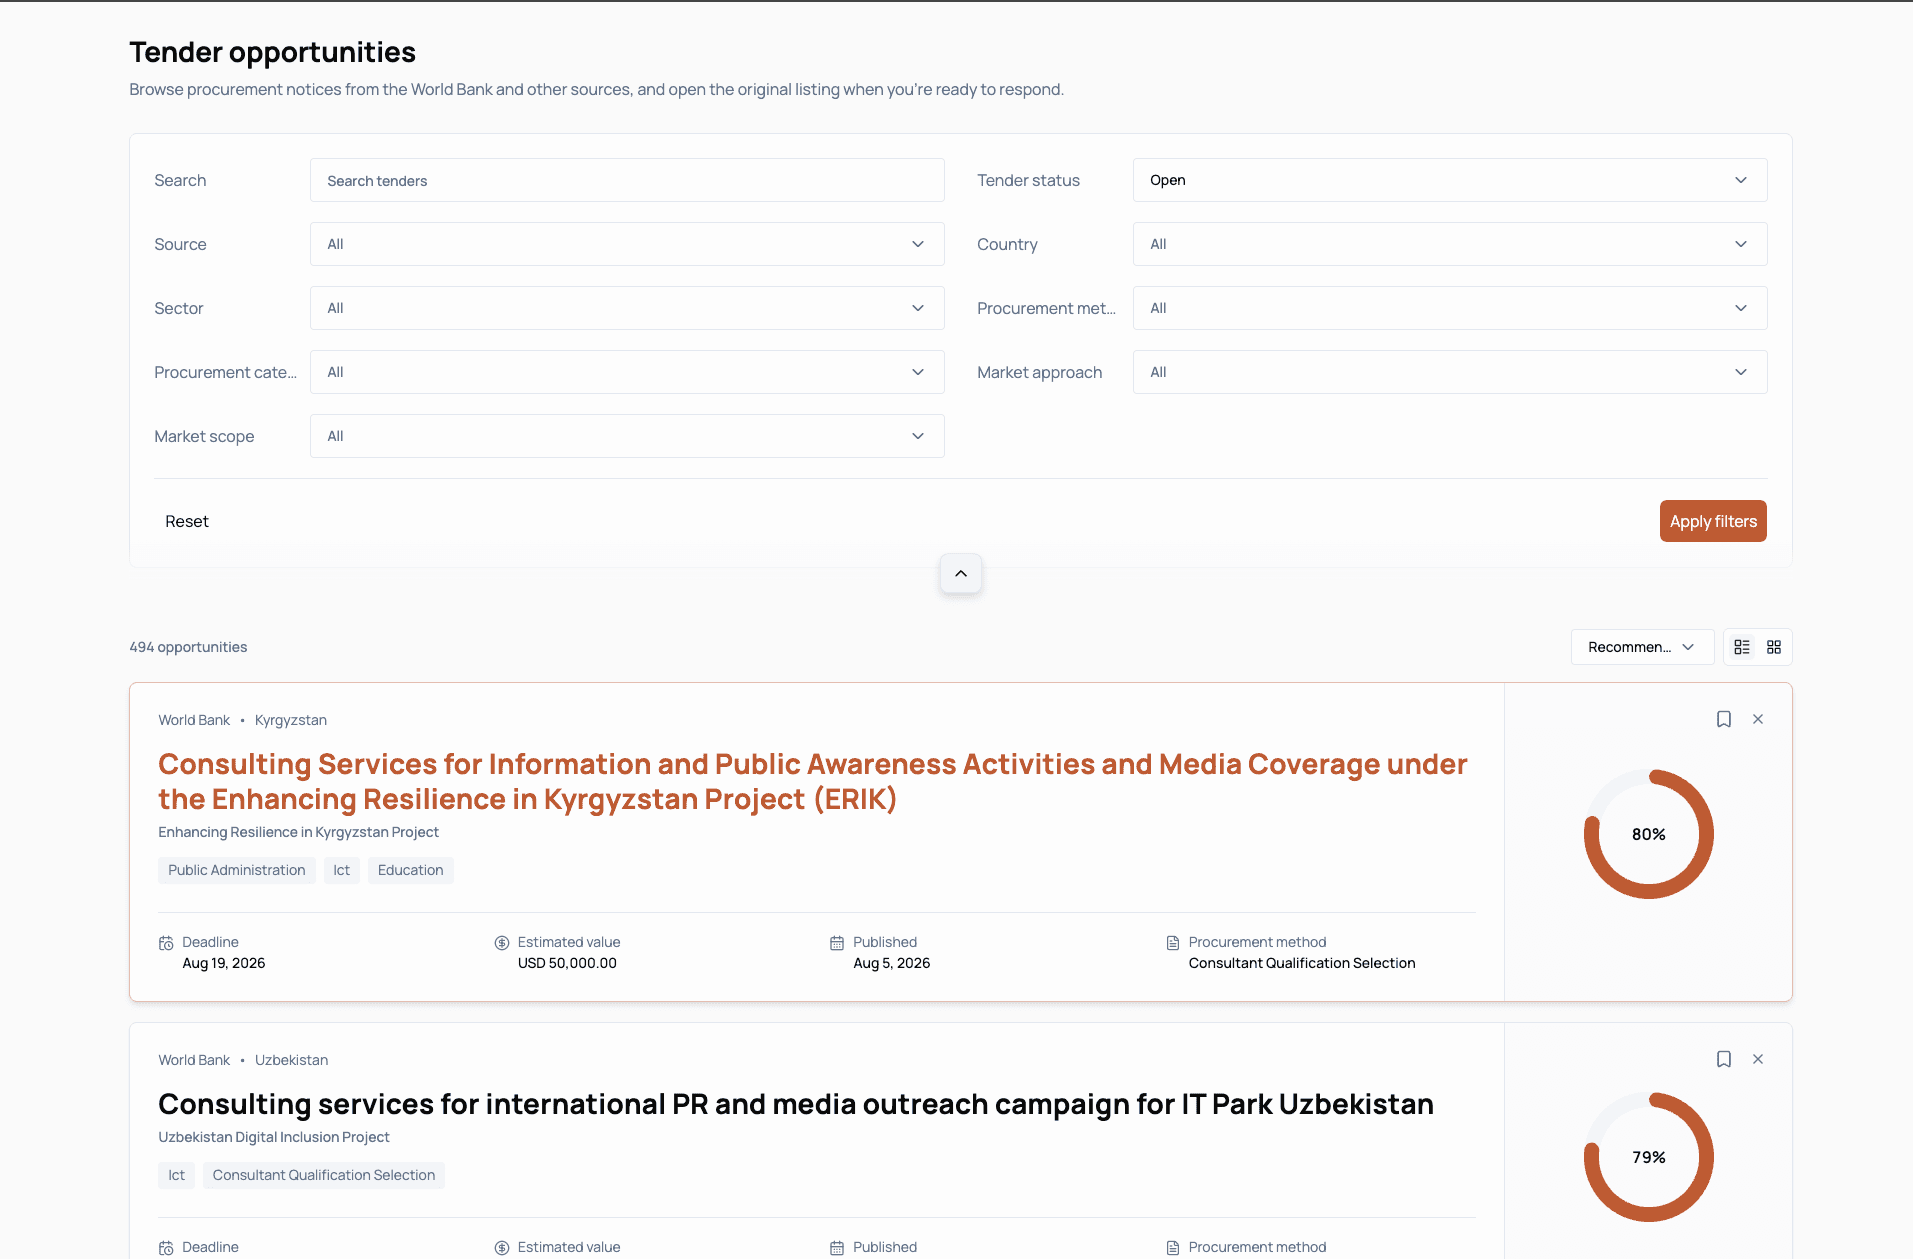Dismiss the Kyrgyzstan ERIK tender card
This screenshot has width=1913, height=1259.
[1758, 719]
